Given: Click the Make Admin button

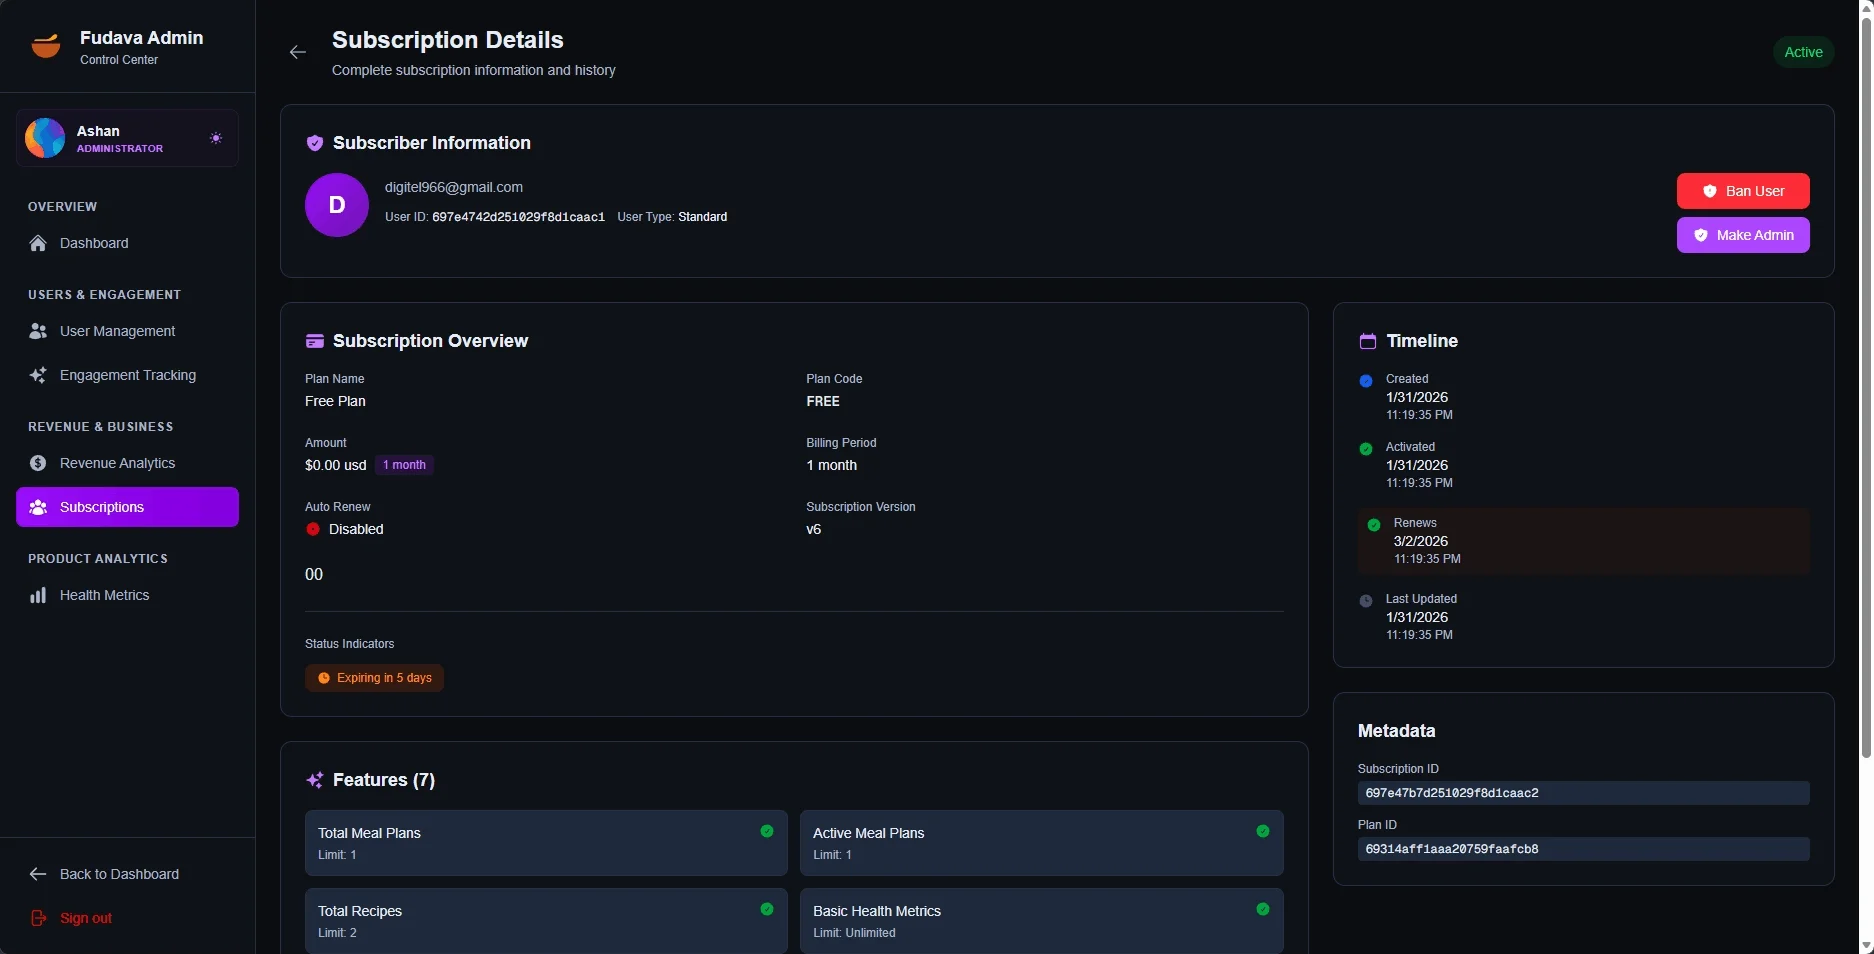Looking at the screenshot, I should pyautogui.click(x=1742, y=235).
